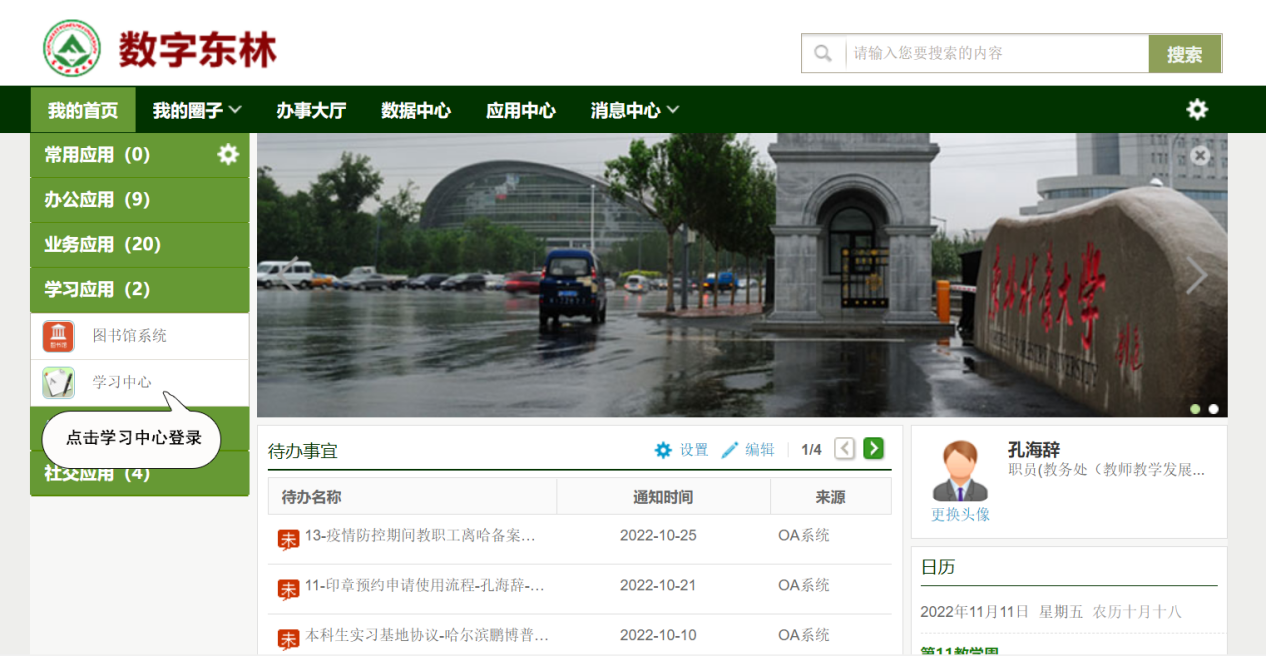Open the 图书馆系统 library icon
Viewport: 1266px width, 656px height.
click(x=58, y=336)
